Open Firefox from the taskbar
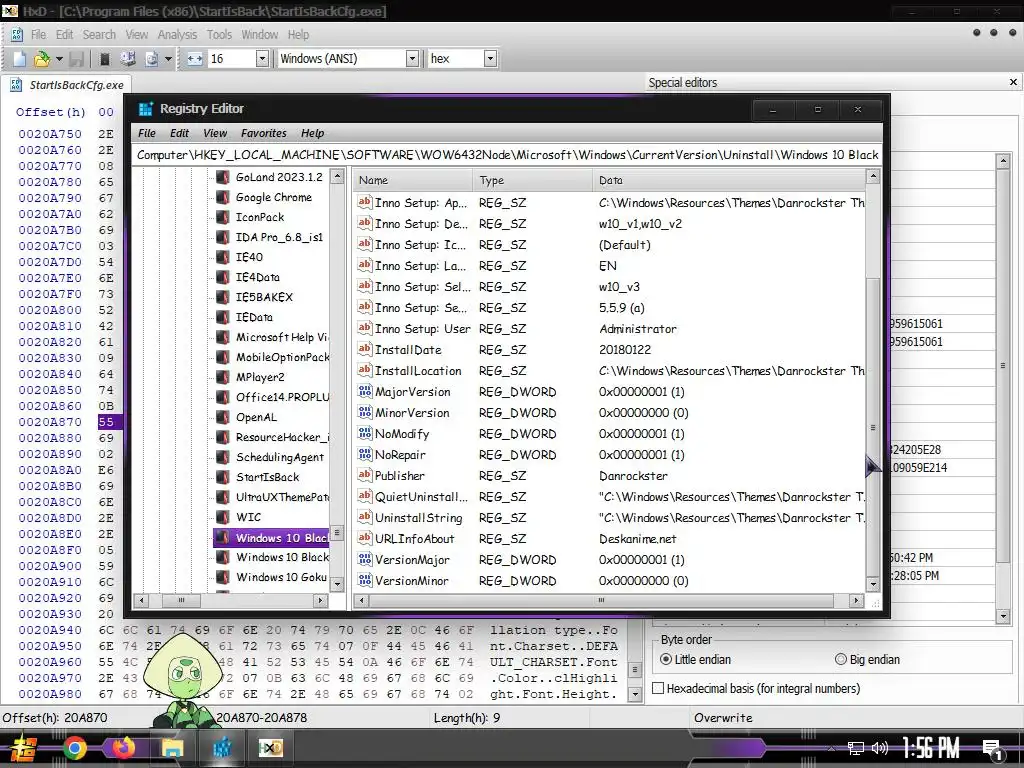 (123, 748)
